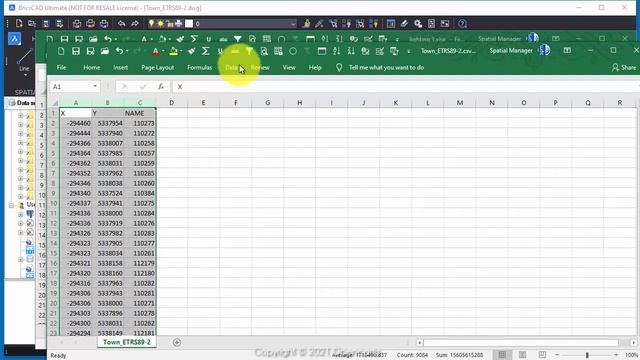Viewport: 640px width, 360px height.
Task: Switch to the View ribbon tab
Action: point(289,67)
